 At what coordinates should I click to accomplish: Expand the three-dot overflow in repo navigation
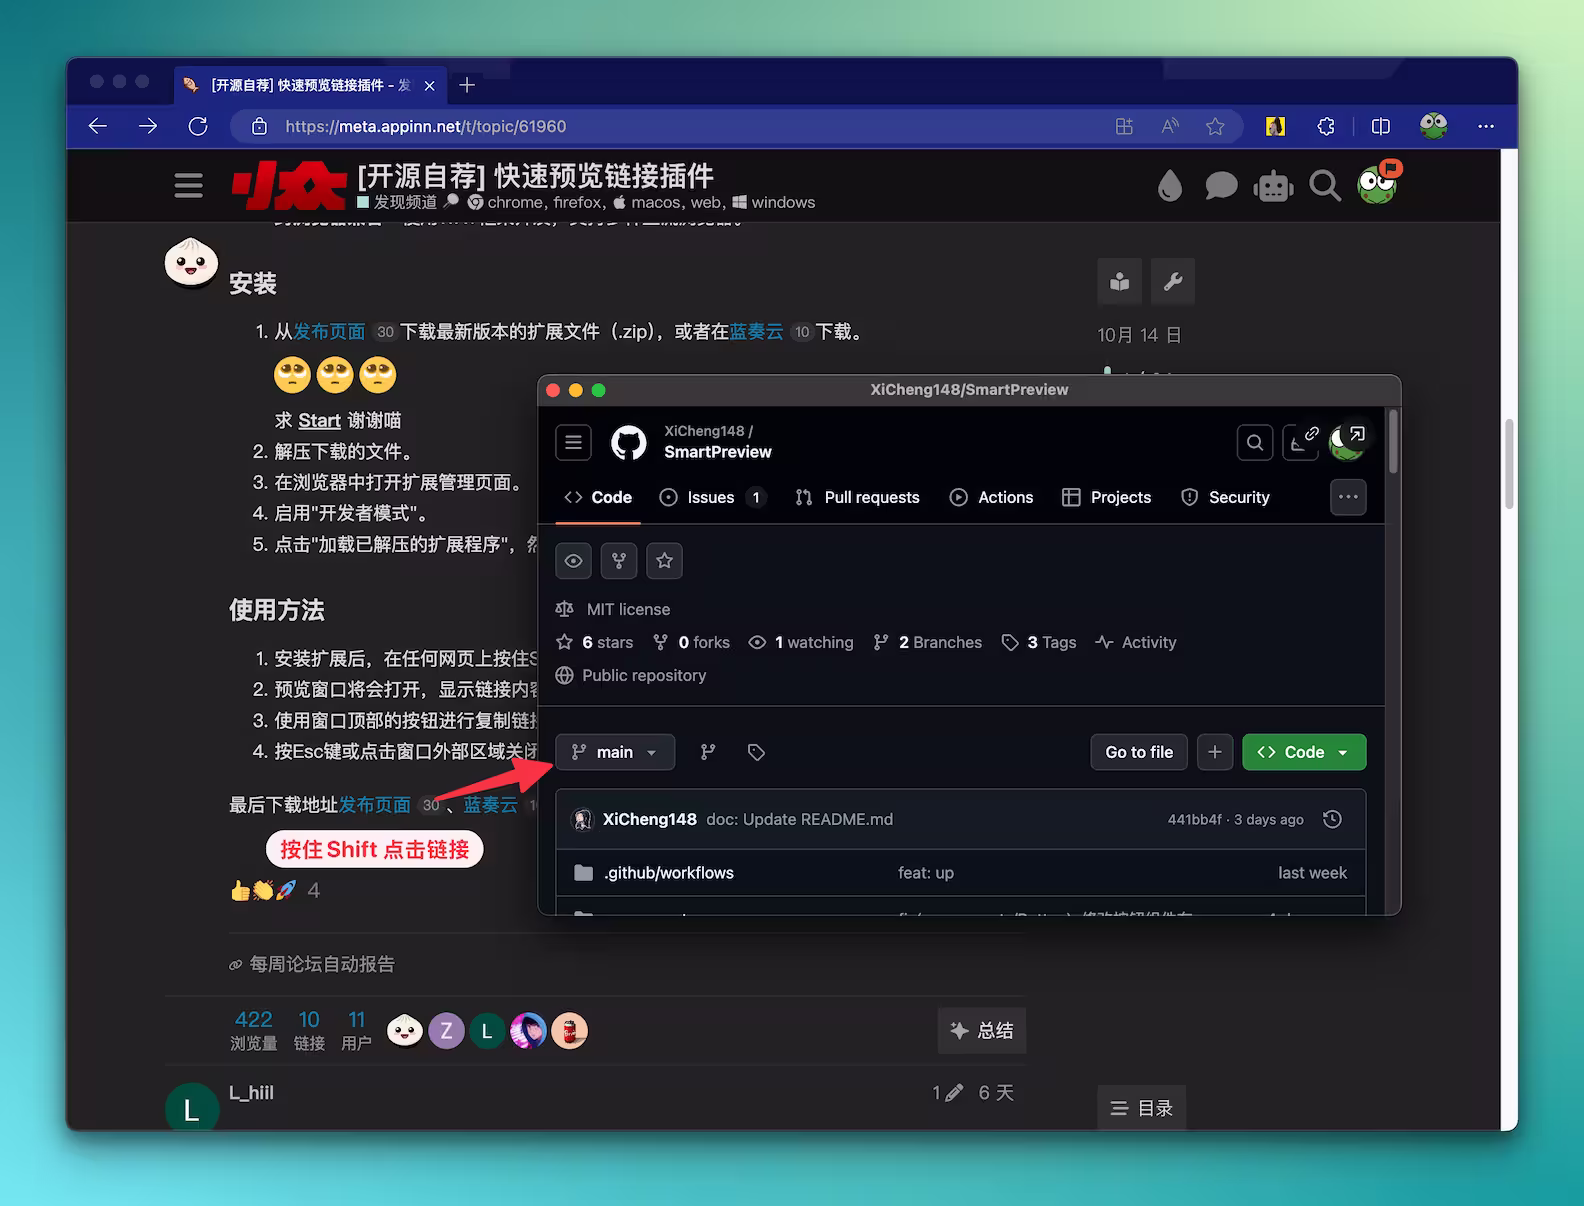tap(1348, 497)
